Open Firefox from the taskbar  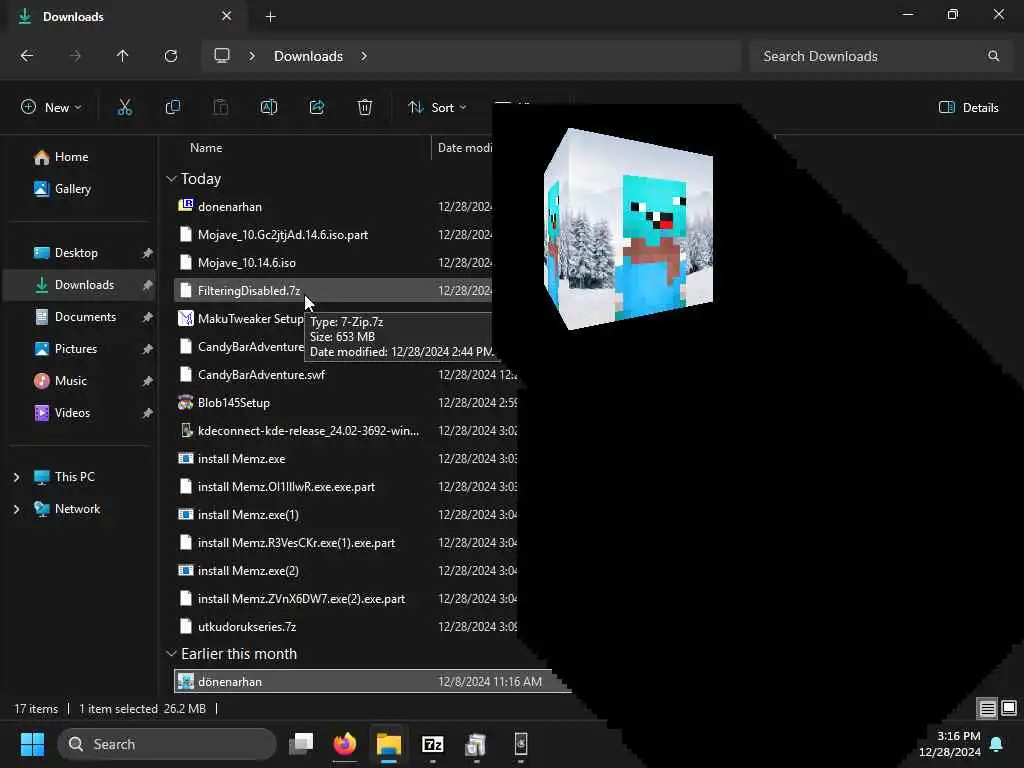pyautogui.click(x=345, y=744)
